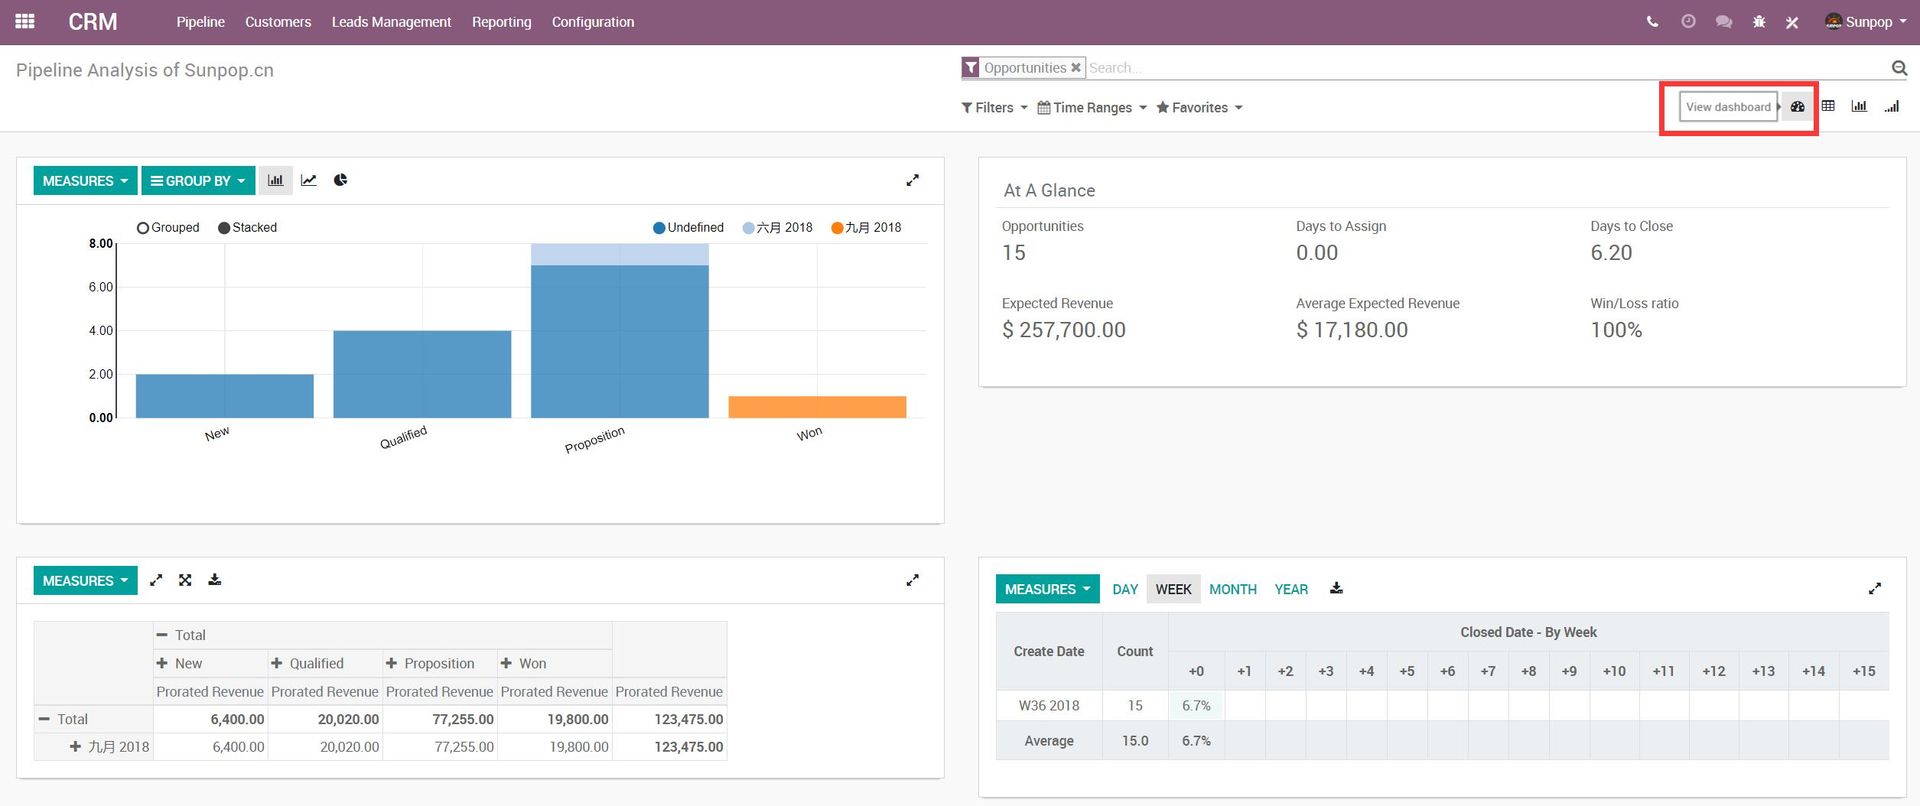
Task: Toggle the 九月 2018 legend series
Action: coord(866,228)
